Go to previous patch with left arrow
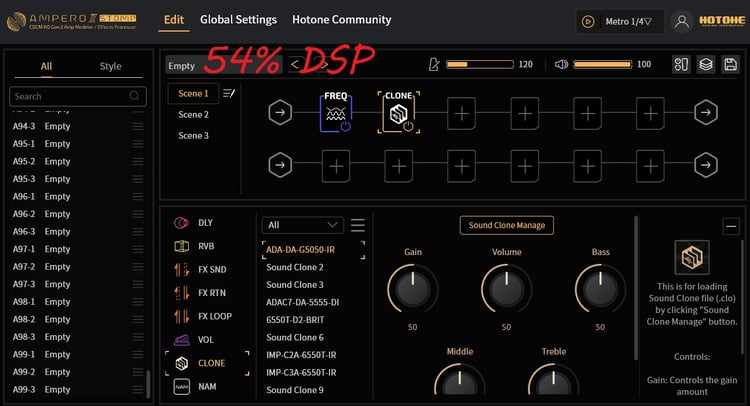Screen dimensions: 750x406 tap(295, 64)
